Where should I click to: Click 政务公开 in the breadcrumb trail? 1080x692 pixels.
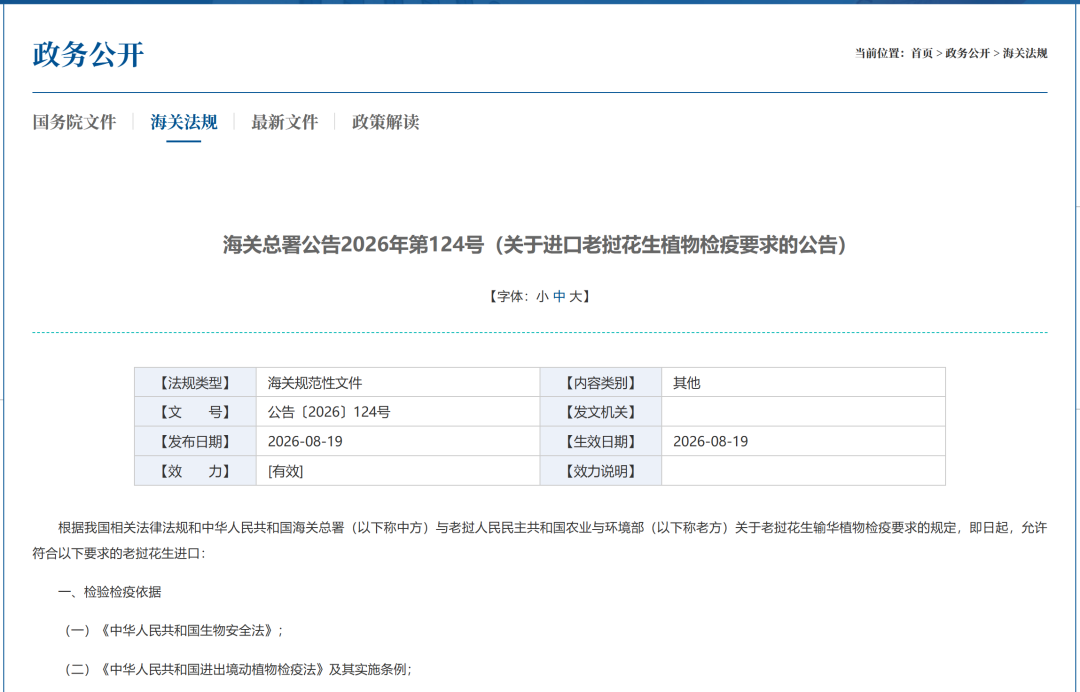tap(967, 53)
